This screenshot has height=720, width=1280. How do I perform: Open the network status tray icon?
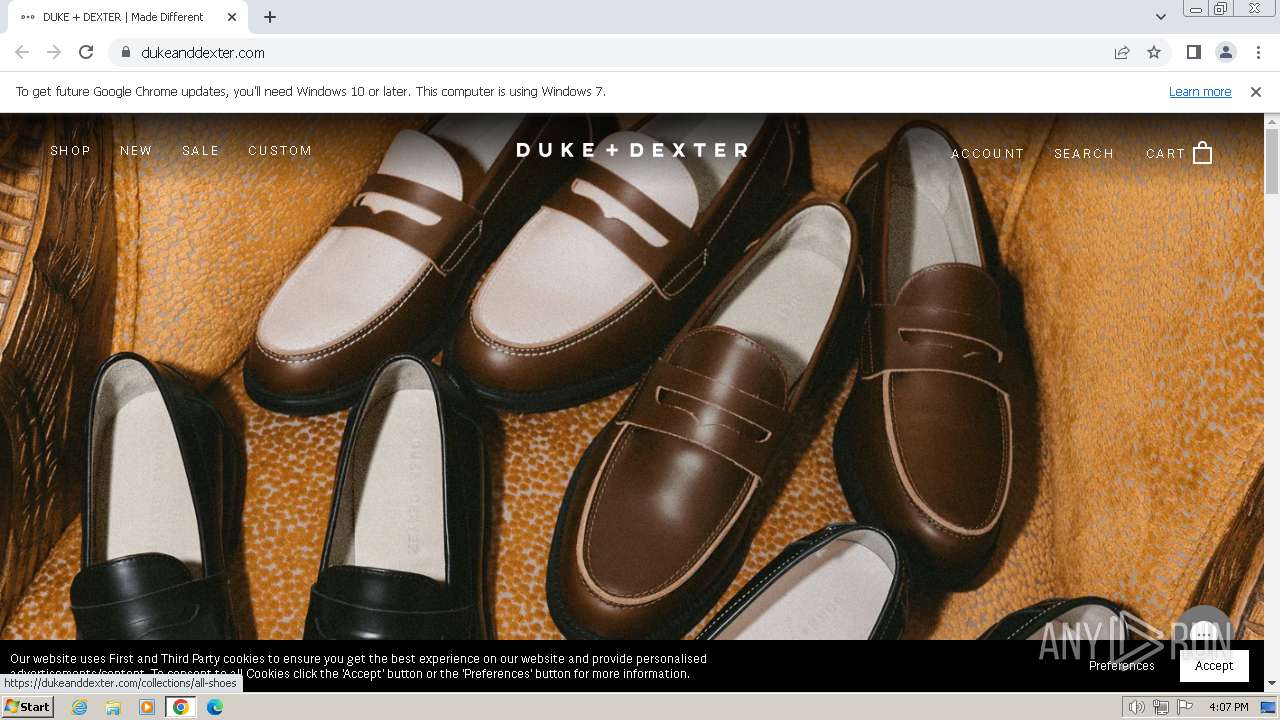click(x=1161, y=707)
